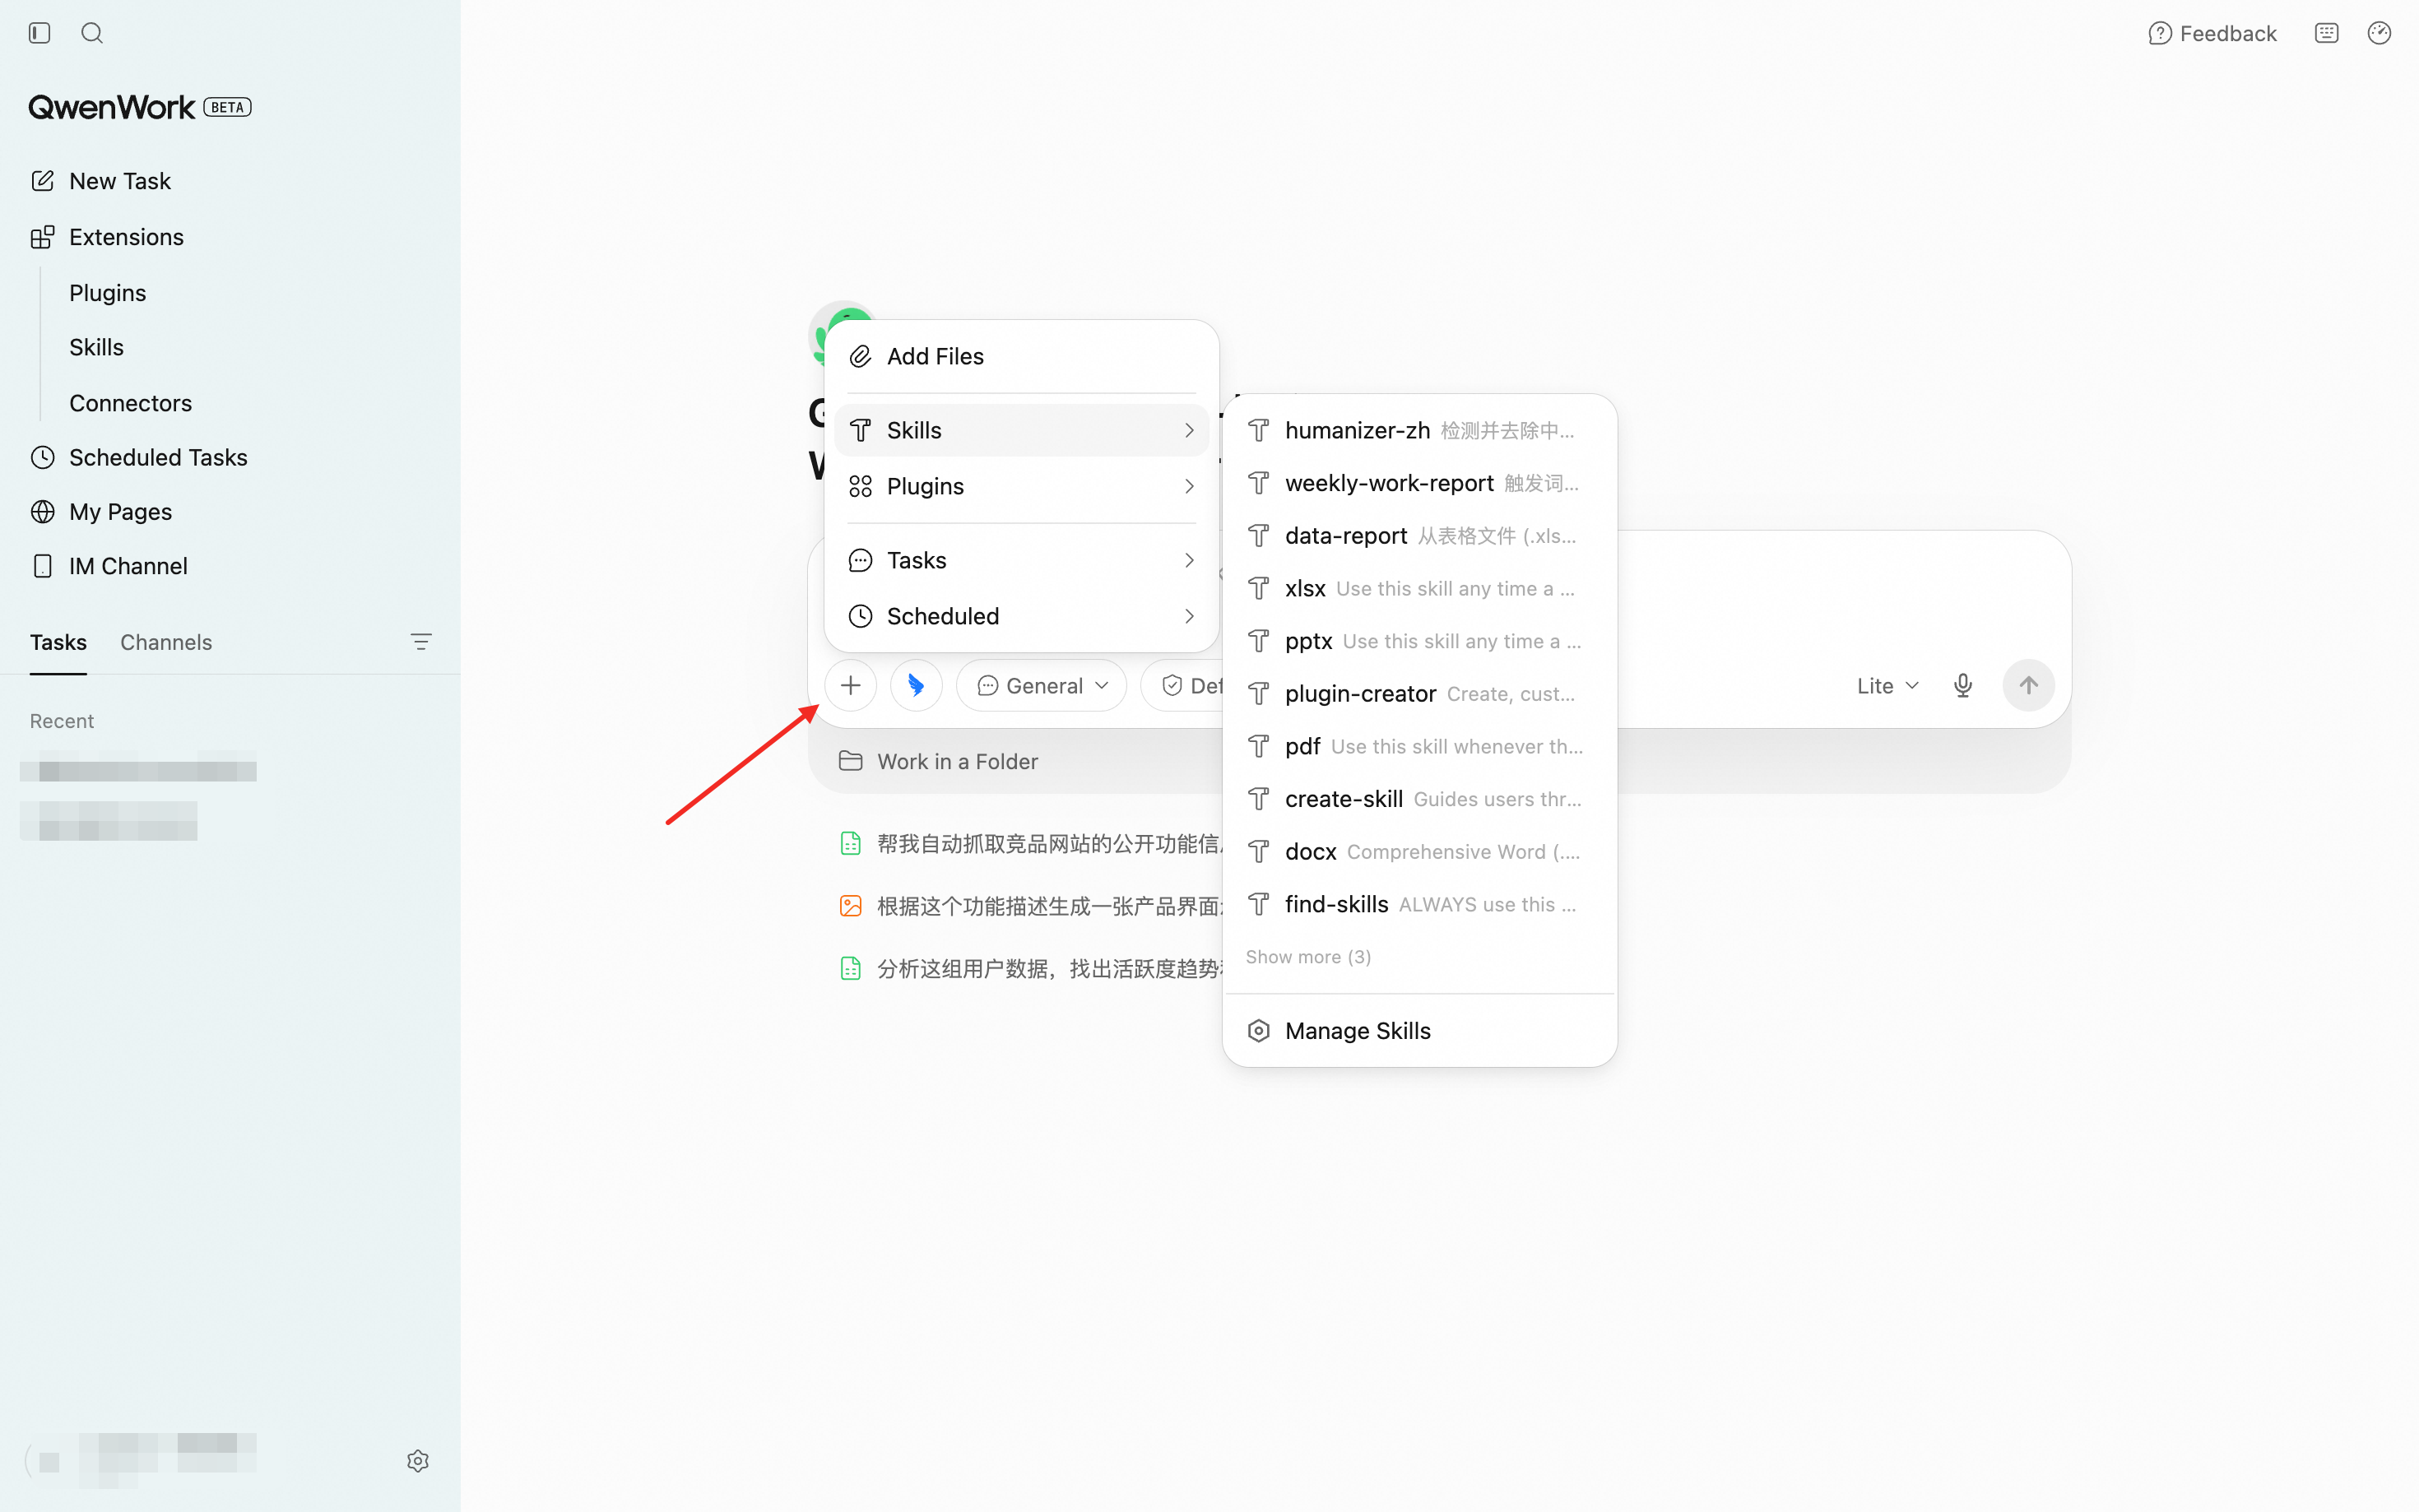The image size is (2419, 1512).
Task: Pick the pptx skill from the list
Action: tap(1419, 641)
